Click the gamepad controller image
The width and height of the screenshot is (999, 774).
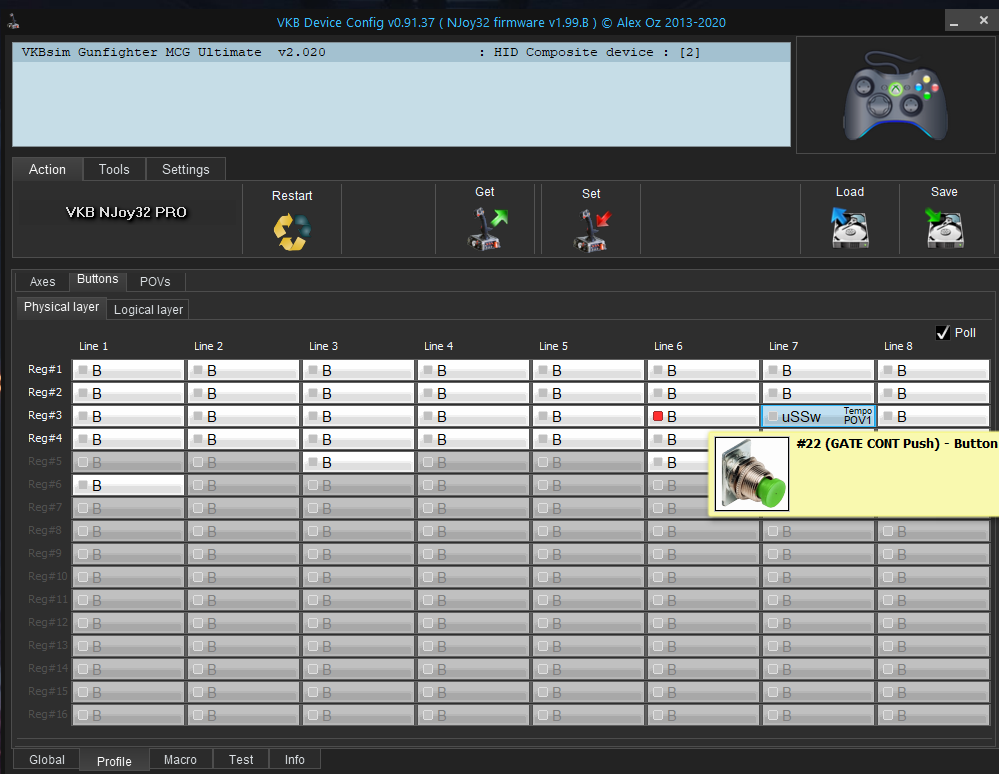point(895,98)
